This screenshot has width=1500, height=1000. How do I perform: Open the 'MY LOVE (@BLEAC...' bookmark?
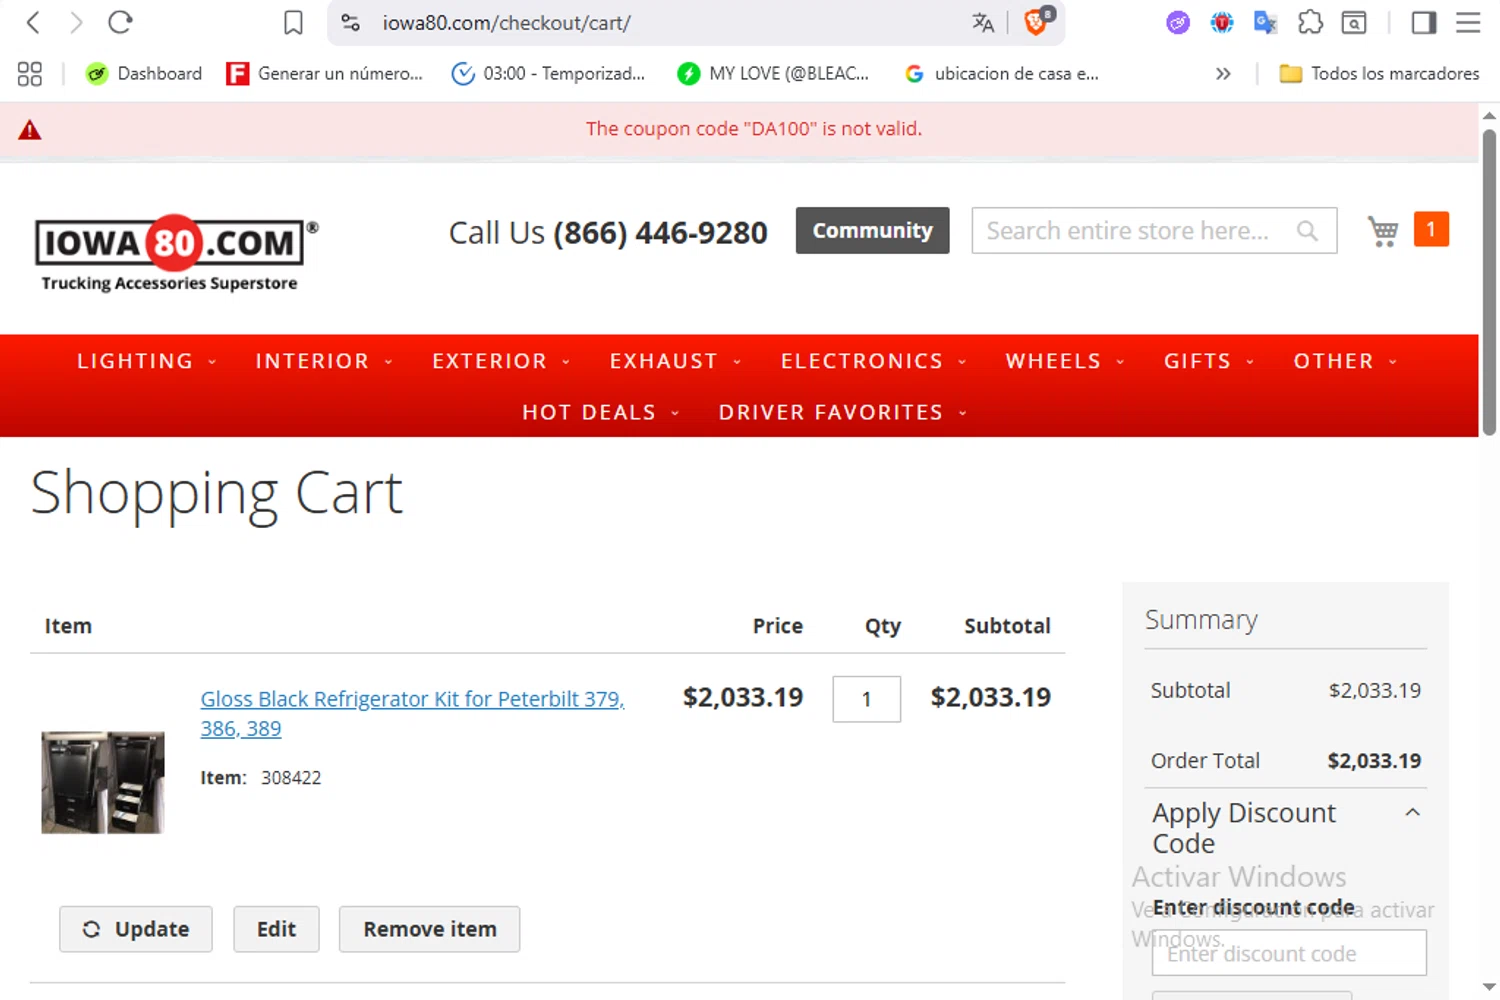tap(773, 73)
